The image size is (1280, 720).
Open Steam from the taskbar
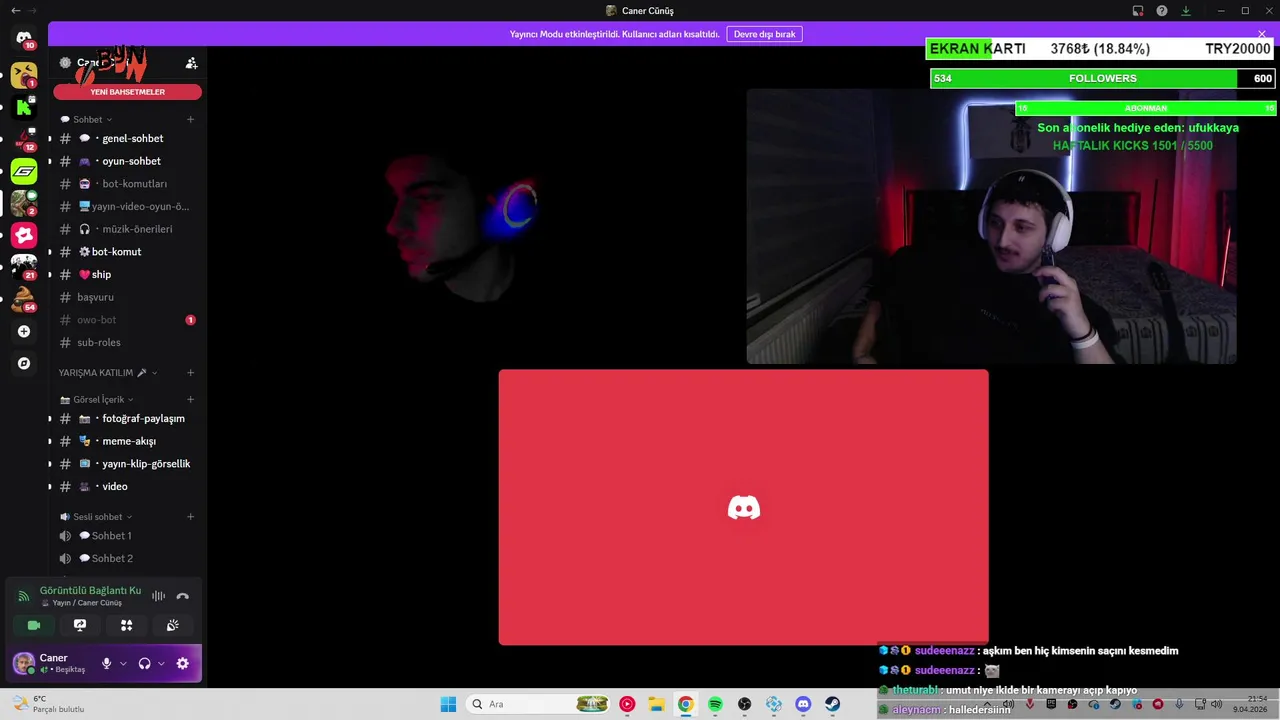click(832, 704)
